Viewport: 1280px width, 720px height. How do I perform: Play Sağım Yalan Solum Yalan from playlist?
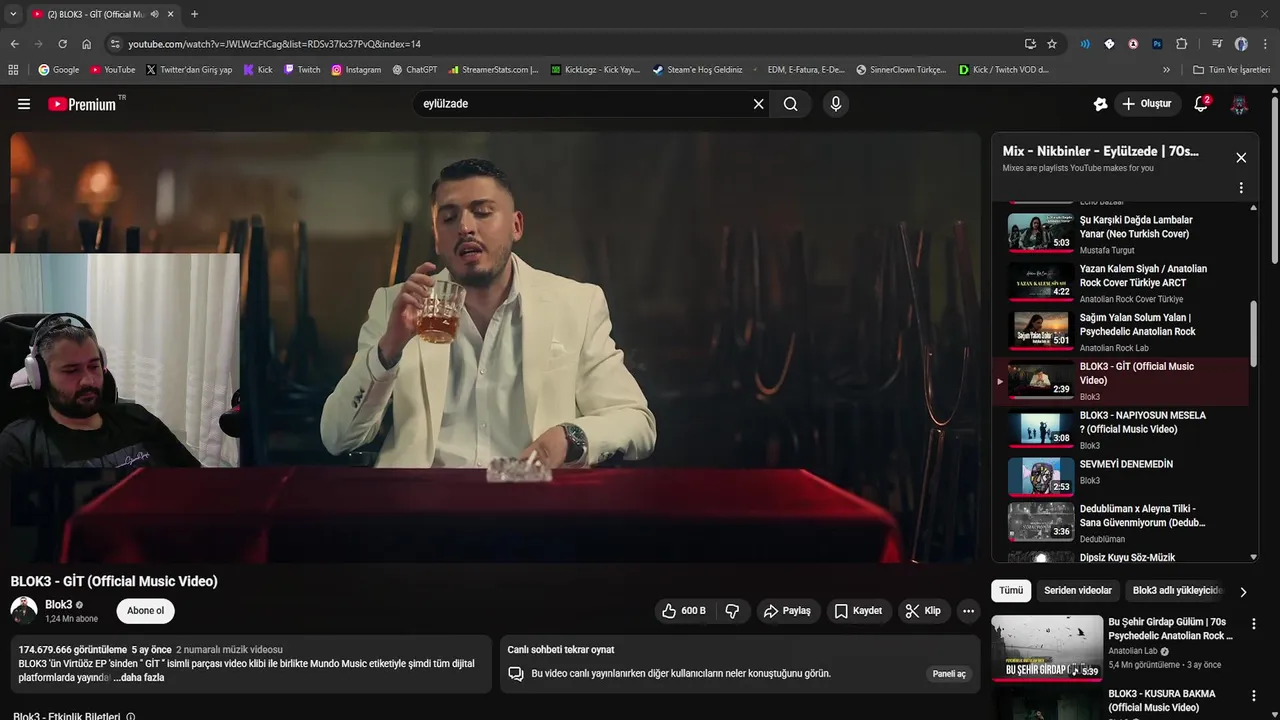1120,331
